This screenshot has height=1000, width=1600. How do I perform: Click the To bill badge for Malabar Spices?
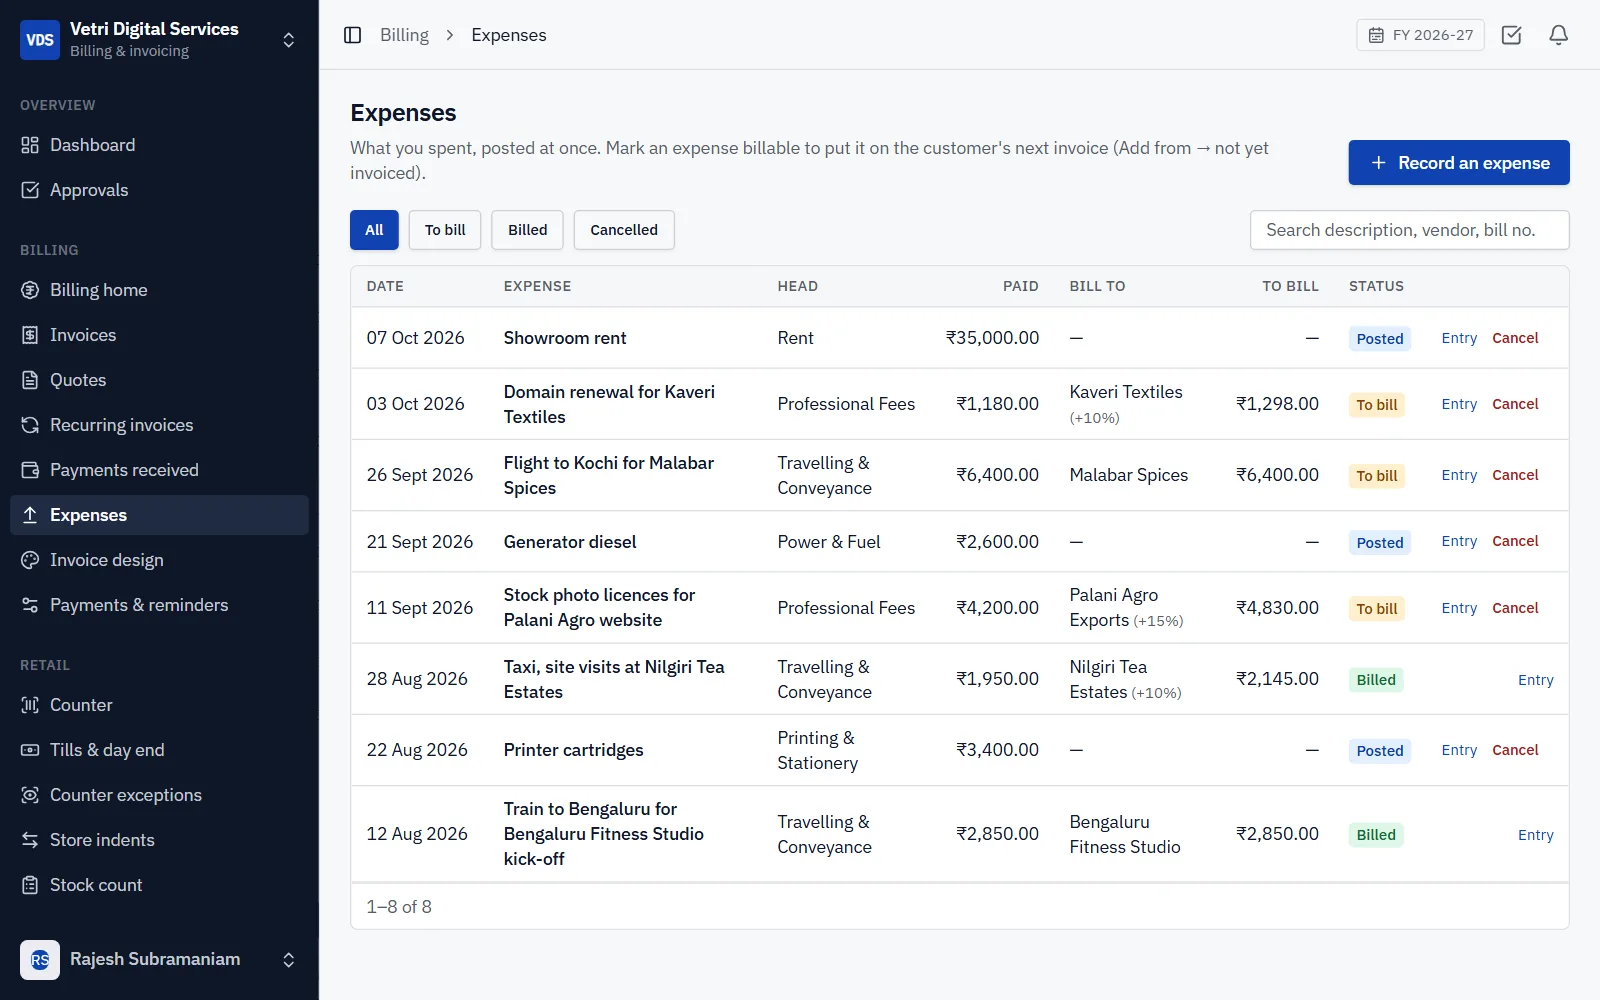click(x=1377, y=476)
